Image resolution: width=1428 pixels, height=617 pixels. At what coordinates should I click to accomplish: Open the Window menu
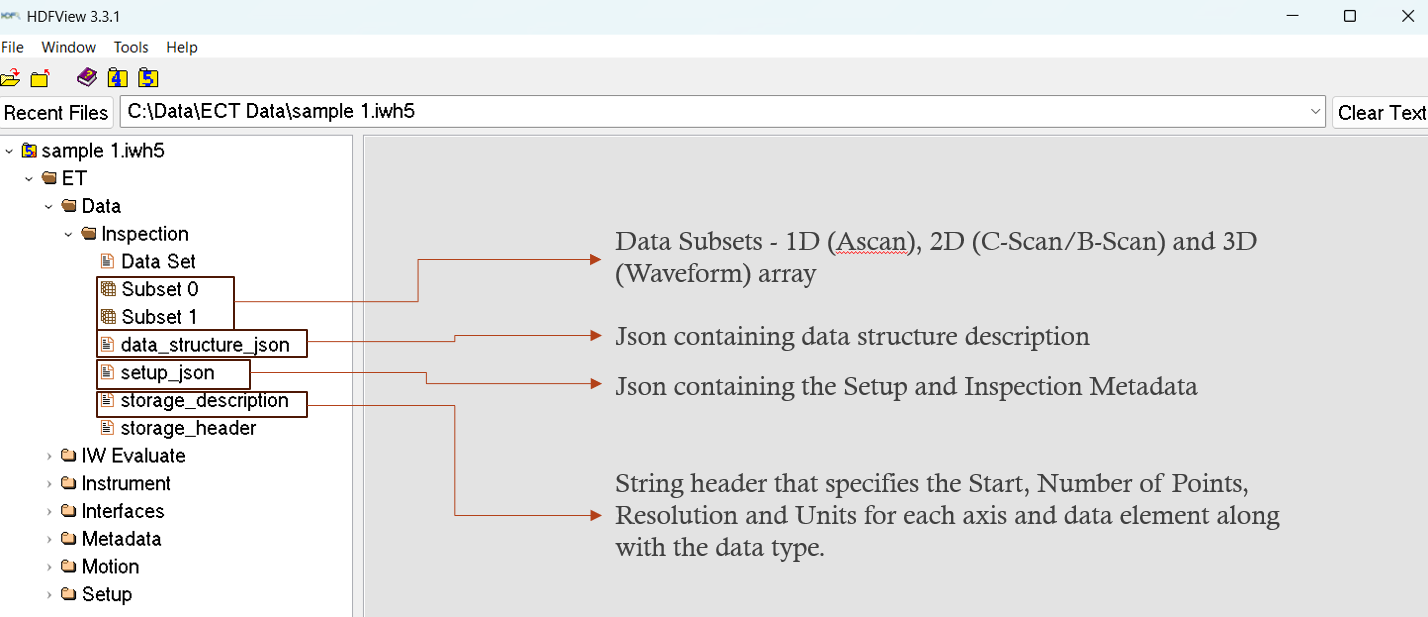[69, 47]
